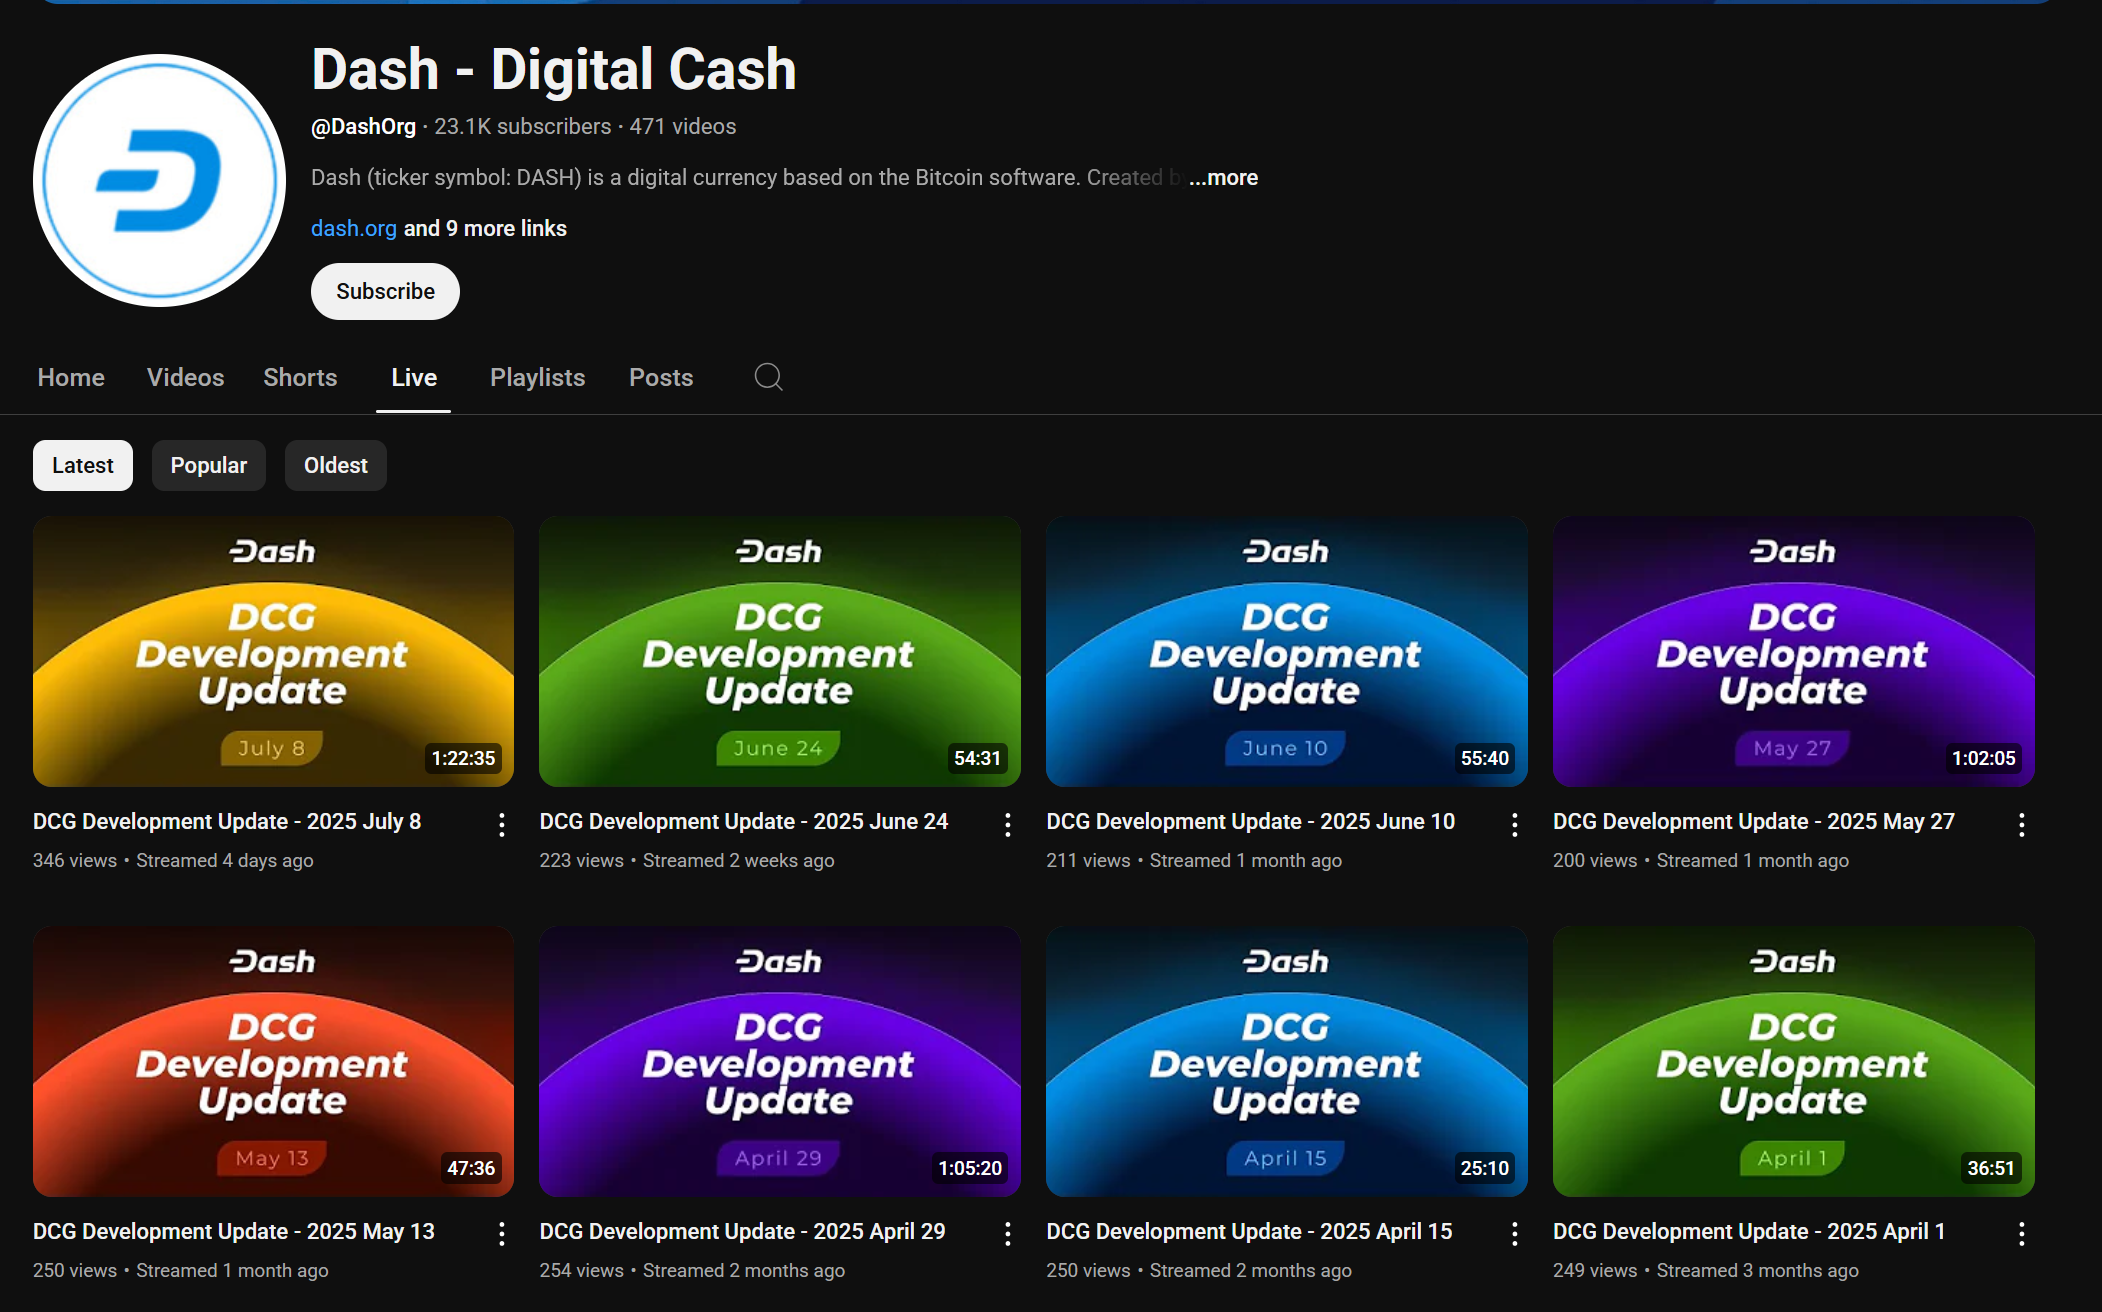This screenshot has width=2102, height=1312.
Task: Open title DCG Development Update - 2025 May 27
Action: pos(1753,821)
